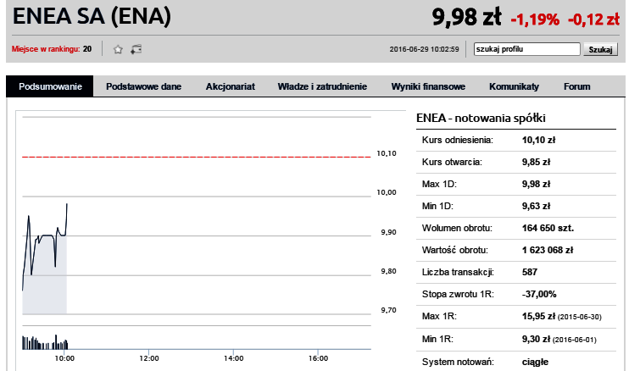Click the 12:00 time axis label
Screen dimensions: 640x371
(149, 358)
